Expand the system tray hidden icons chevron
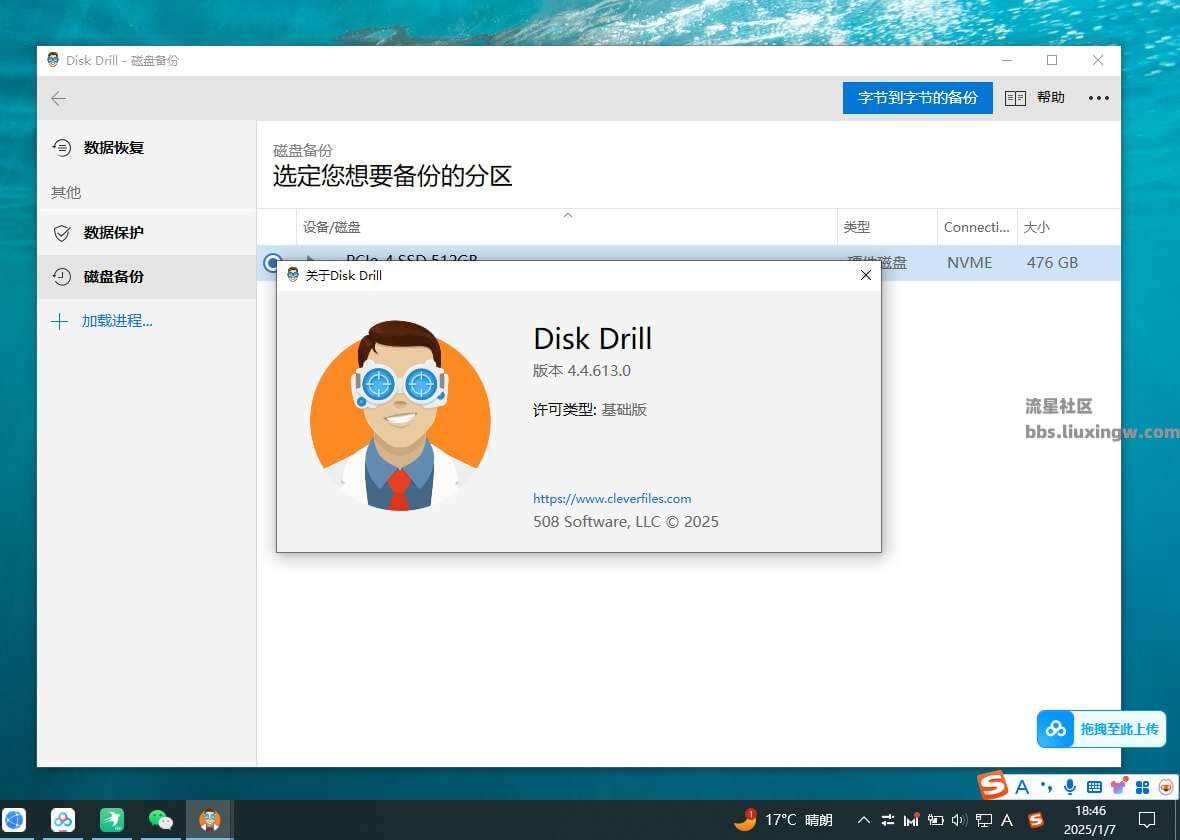The image size is (1180, 840). (x=864, y=820)
